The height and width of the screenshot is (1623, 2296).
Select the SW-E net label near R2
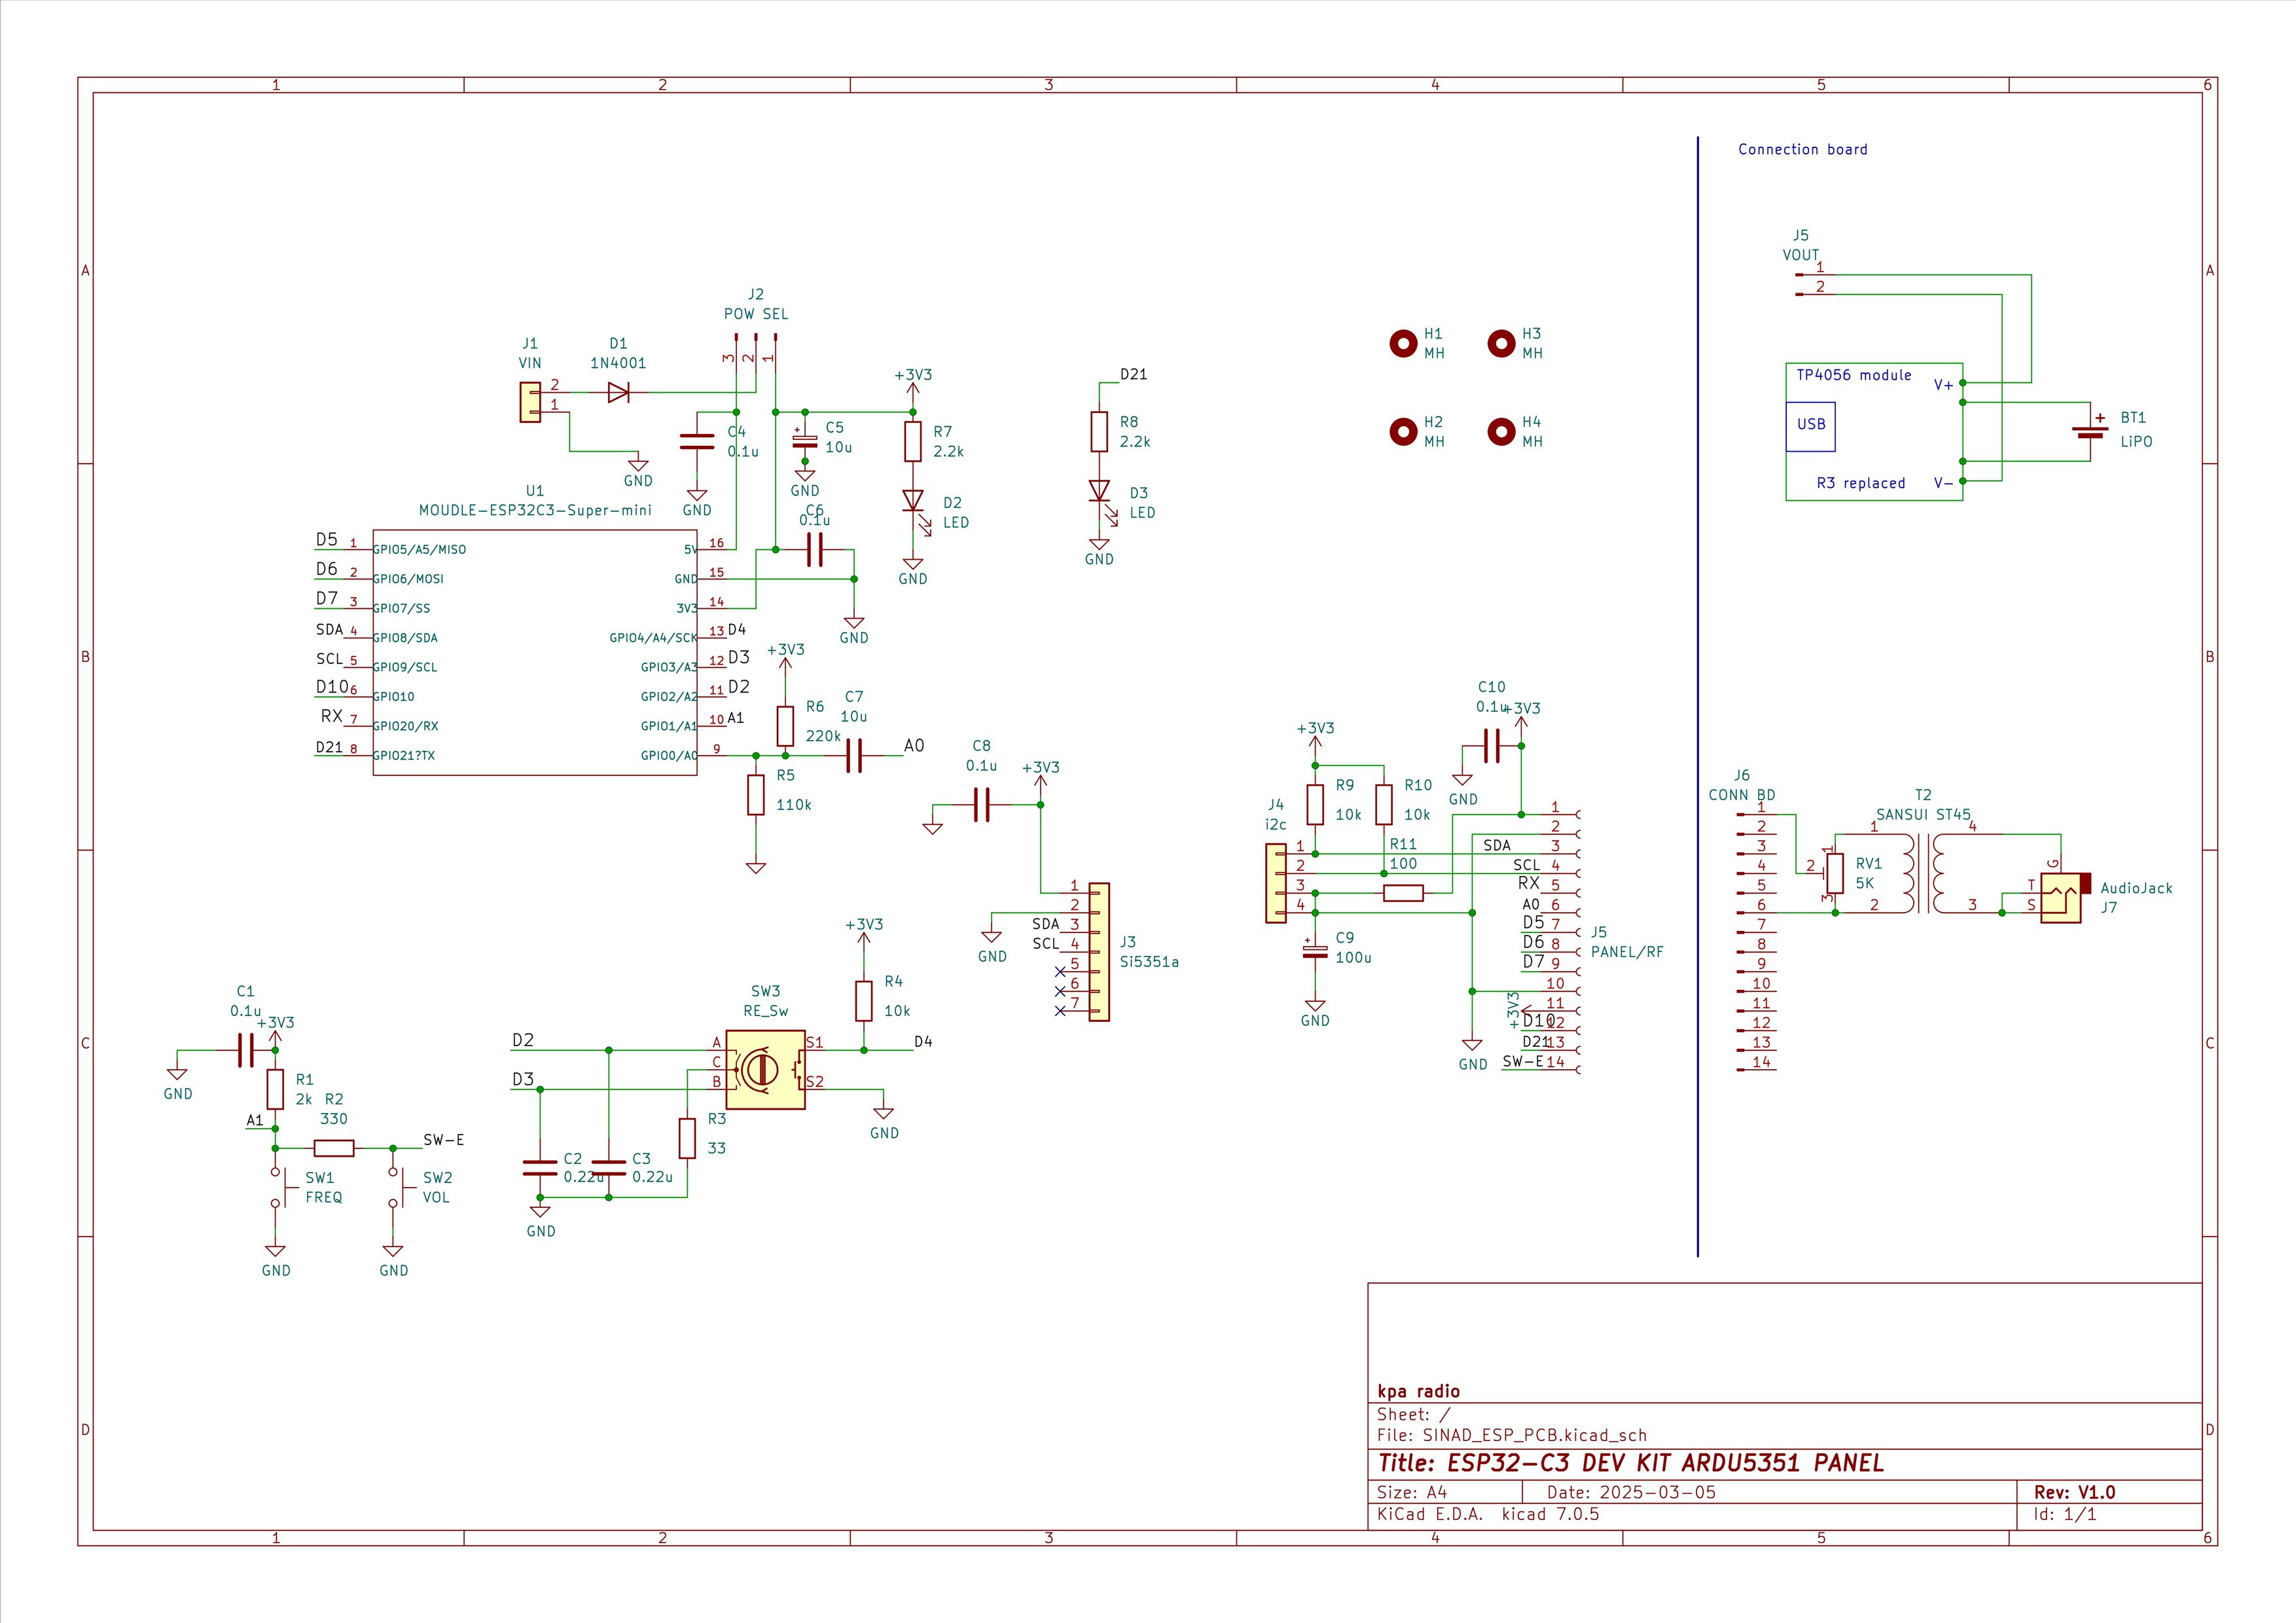[443, 1140]
